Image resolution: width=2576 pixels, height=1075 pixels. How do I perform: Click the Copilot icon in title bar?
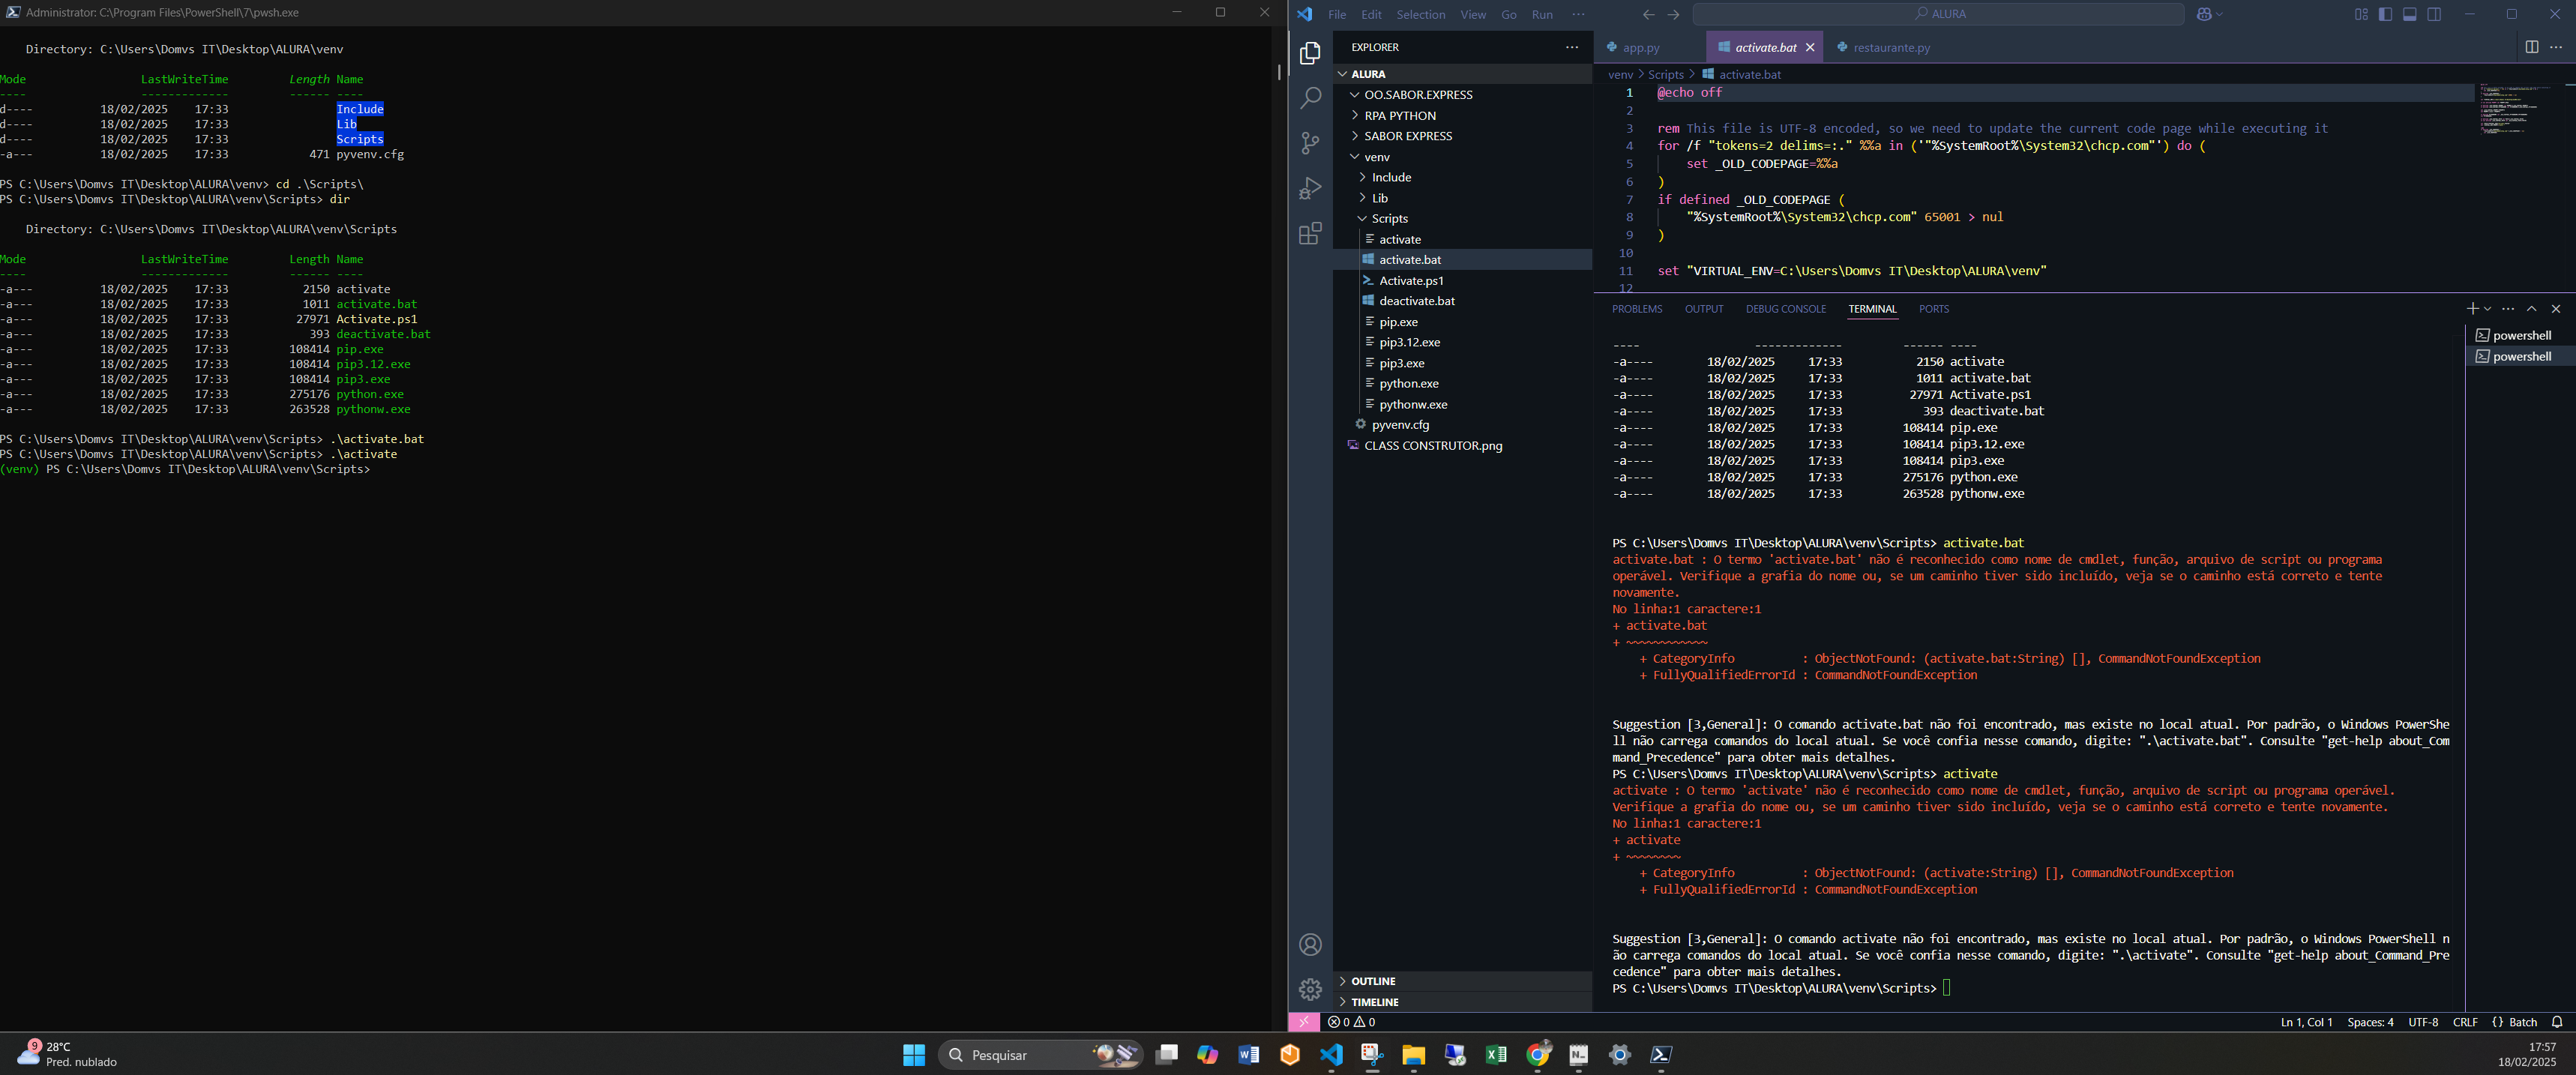(2204, 14)
